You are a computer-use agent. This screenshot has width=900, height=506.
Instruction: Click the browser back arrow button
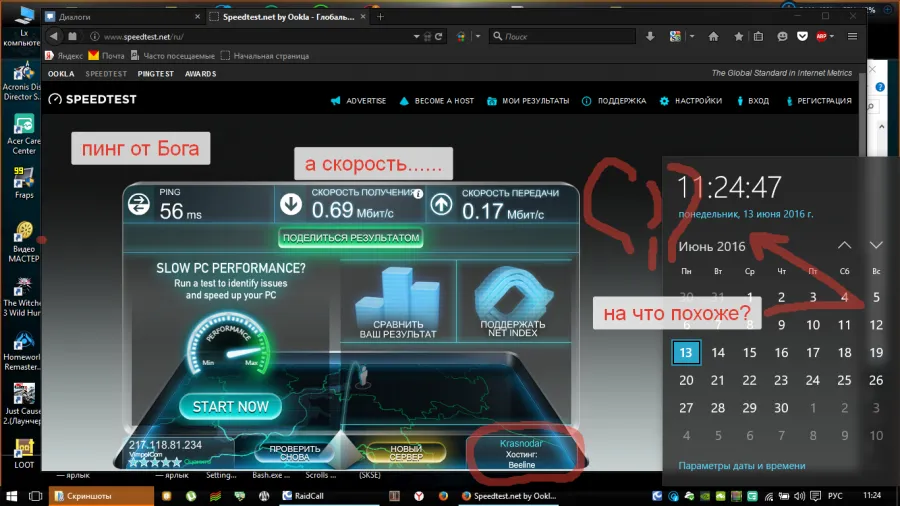point(53,36)
